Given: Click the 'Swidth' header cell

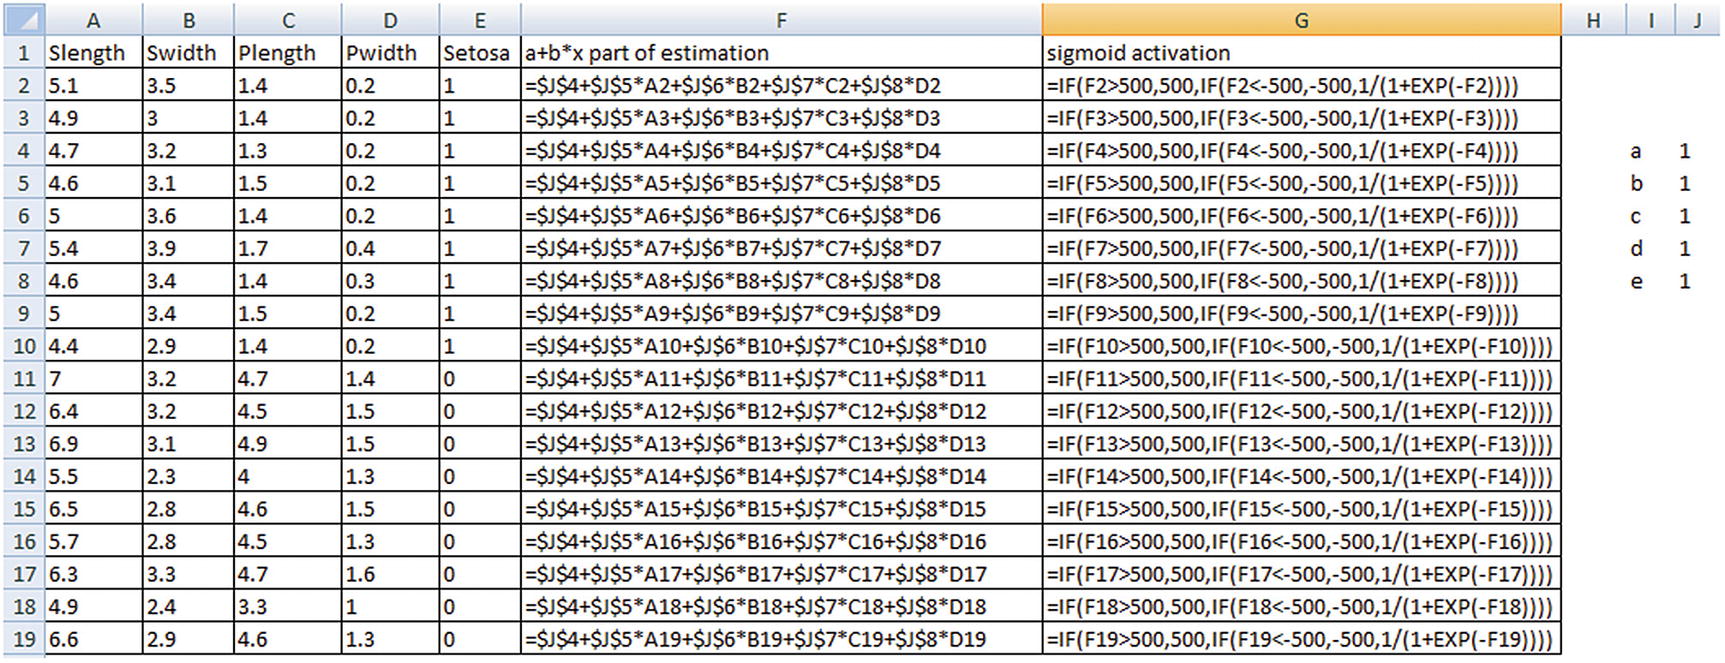Looking at the screenshot, I should point(188,53).
